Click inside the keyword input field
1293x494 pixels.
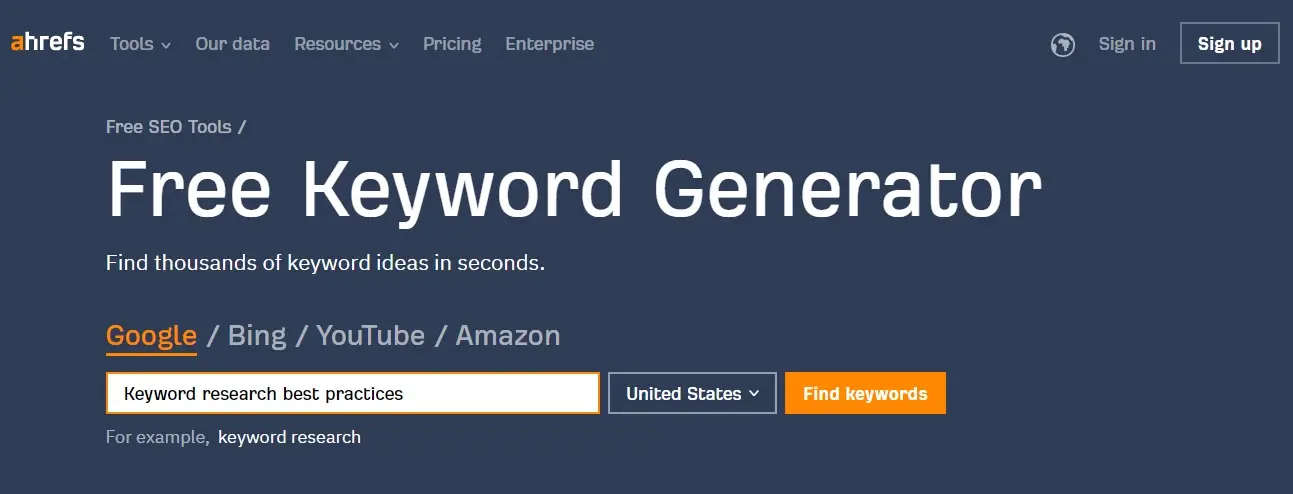click(x=353, y=393)
